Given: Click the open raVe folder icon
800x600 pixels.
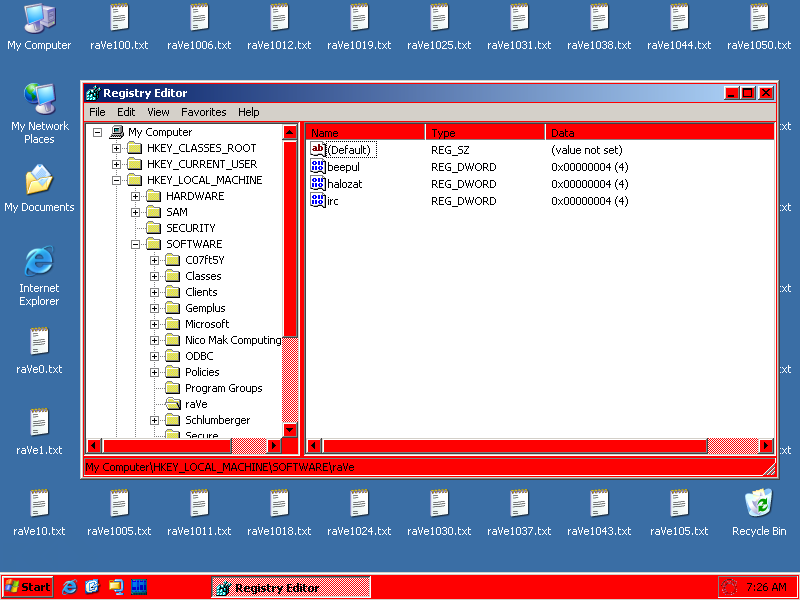Looking at the screenshot, I should click(173, 404).
